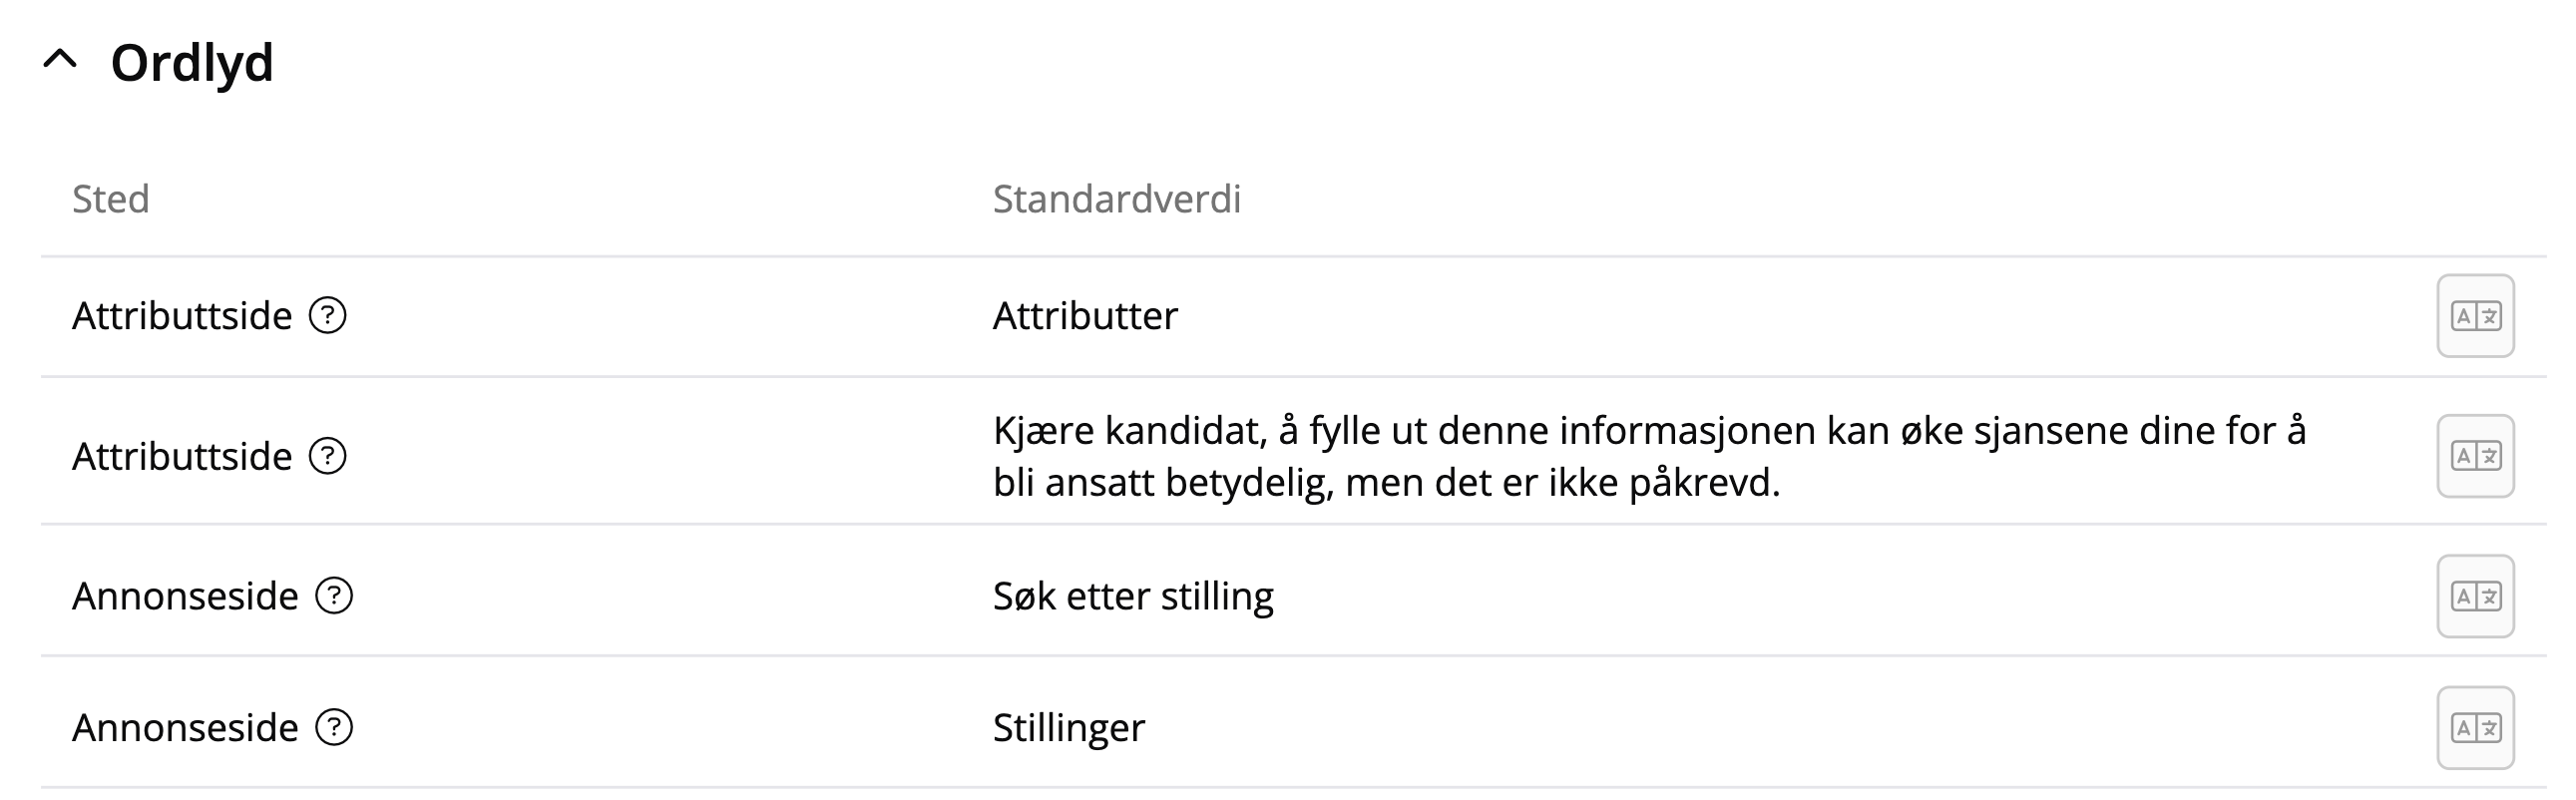Viewport: 2576px width, 800px height.
Task: Select the Søk etter stilling value
Action: pos(1133,596)
